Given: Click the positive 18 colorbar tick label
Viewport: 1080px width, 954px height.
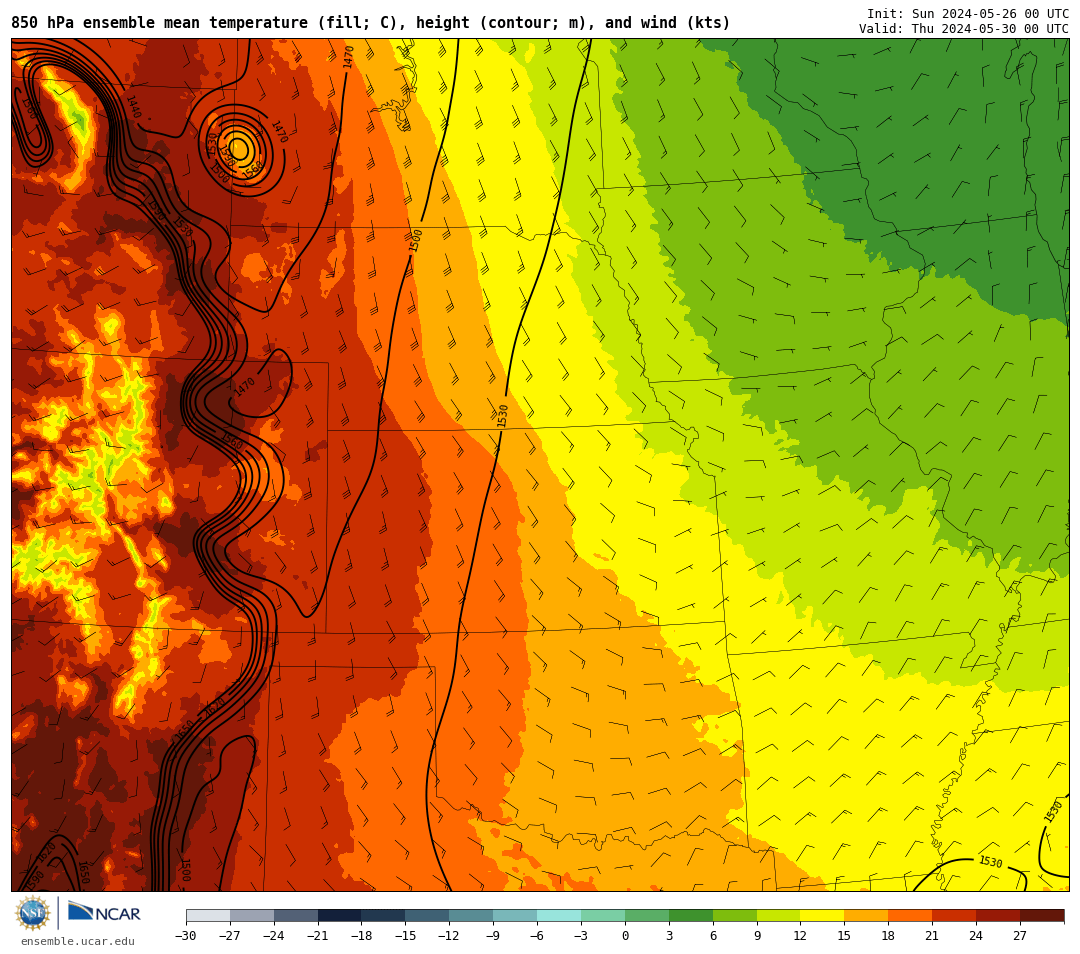Looking at the screenshot, I should click(889, 935).
